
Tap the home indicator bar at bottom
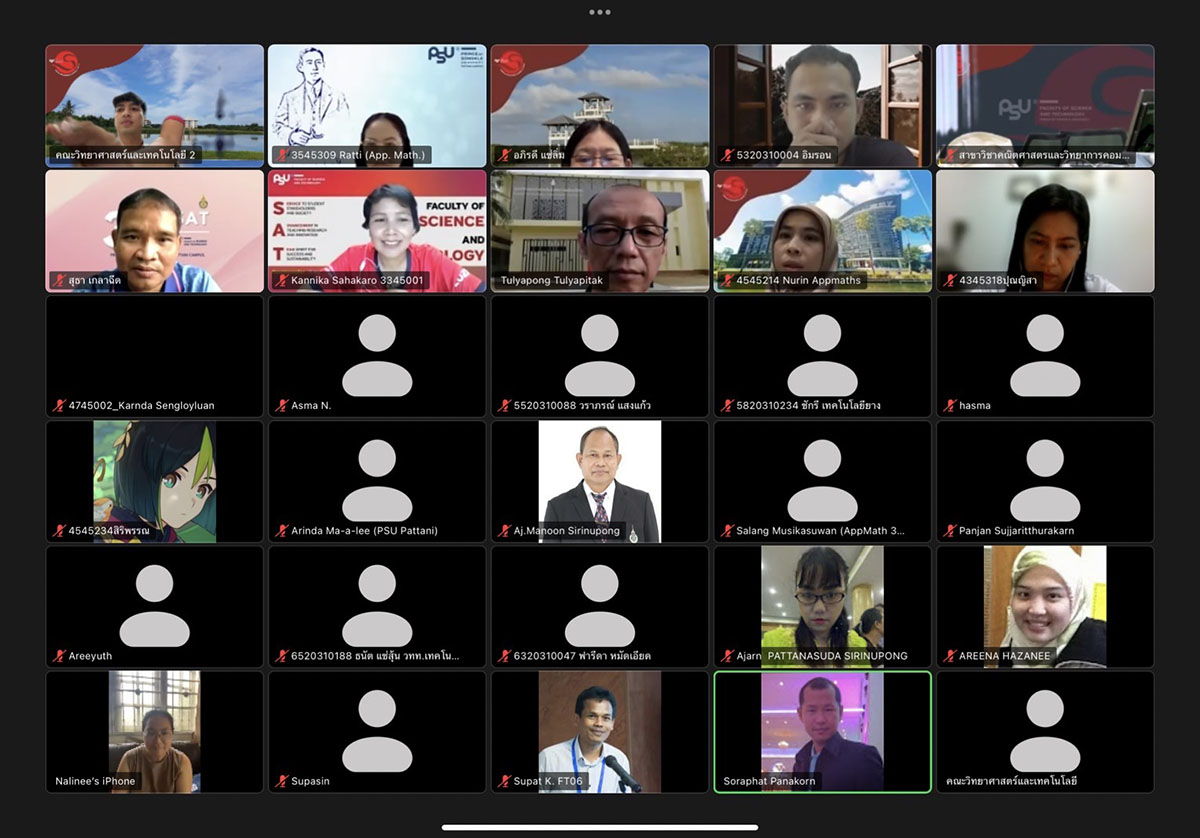[x=600, y=827]
